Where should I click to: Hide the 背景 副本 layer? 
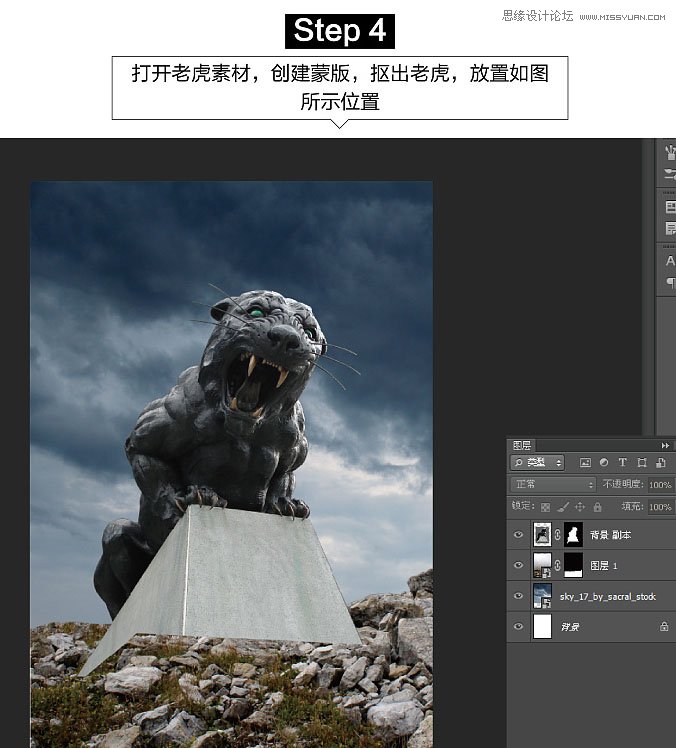point(518,536)
